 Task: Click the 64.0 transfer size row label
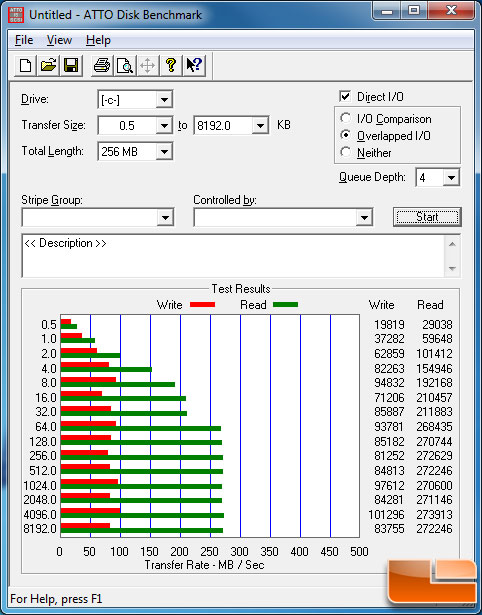pos(46,426)
